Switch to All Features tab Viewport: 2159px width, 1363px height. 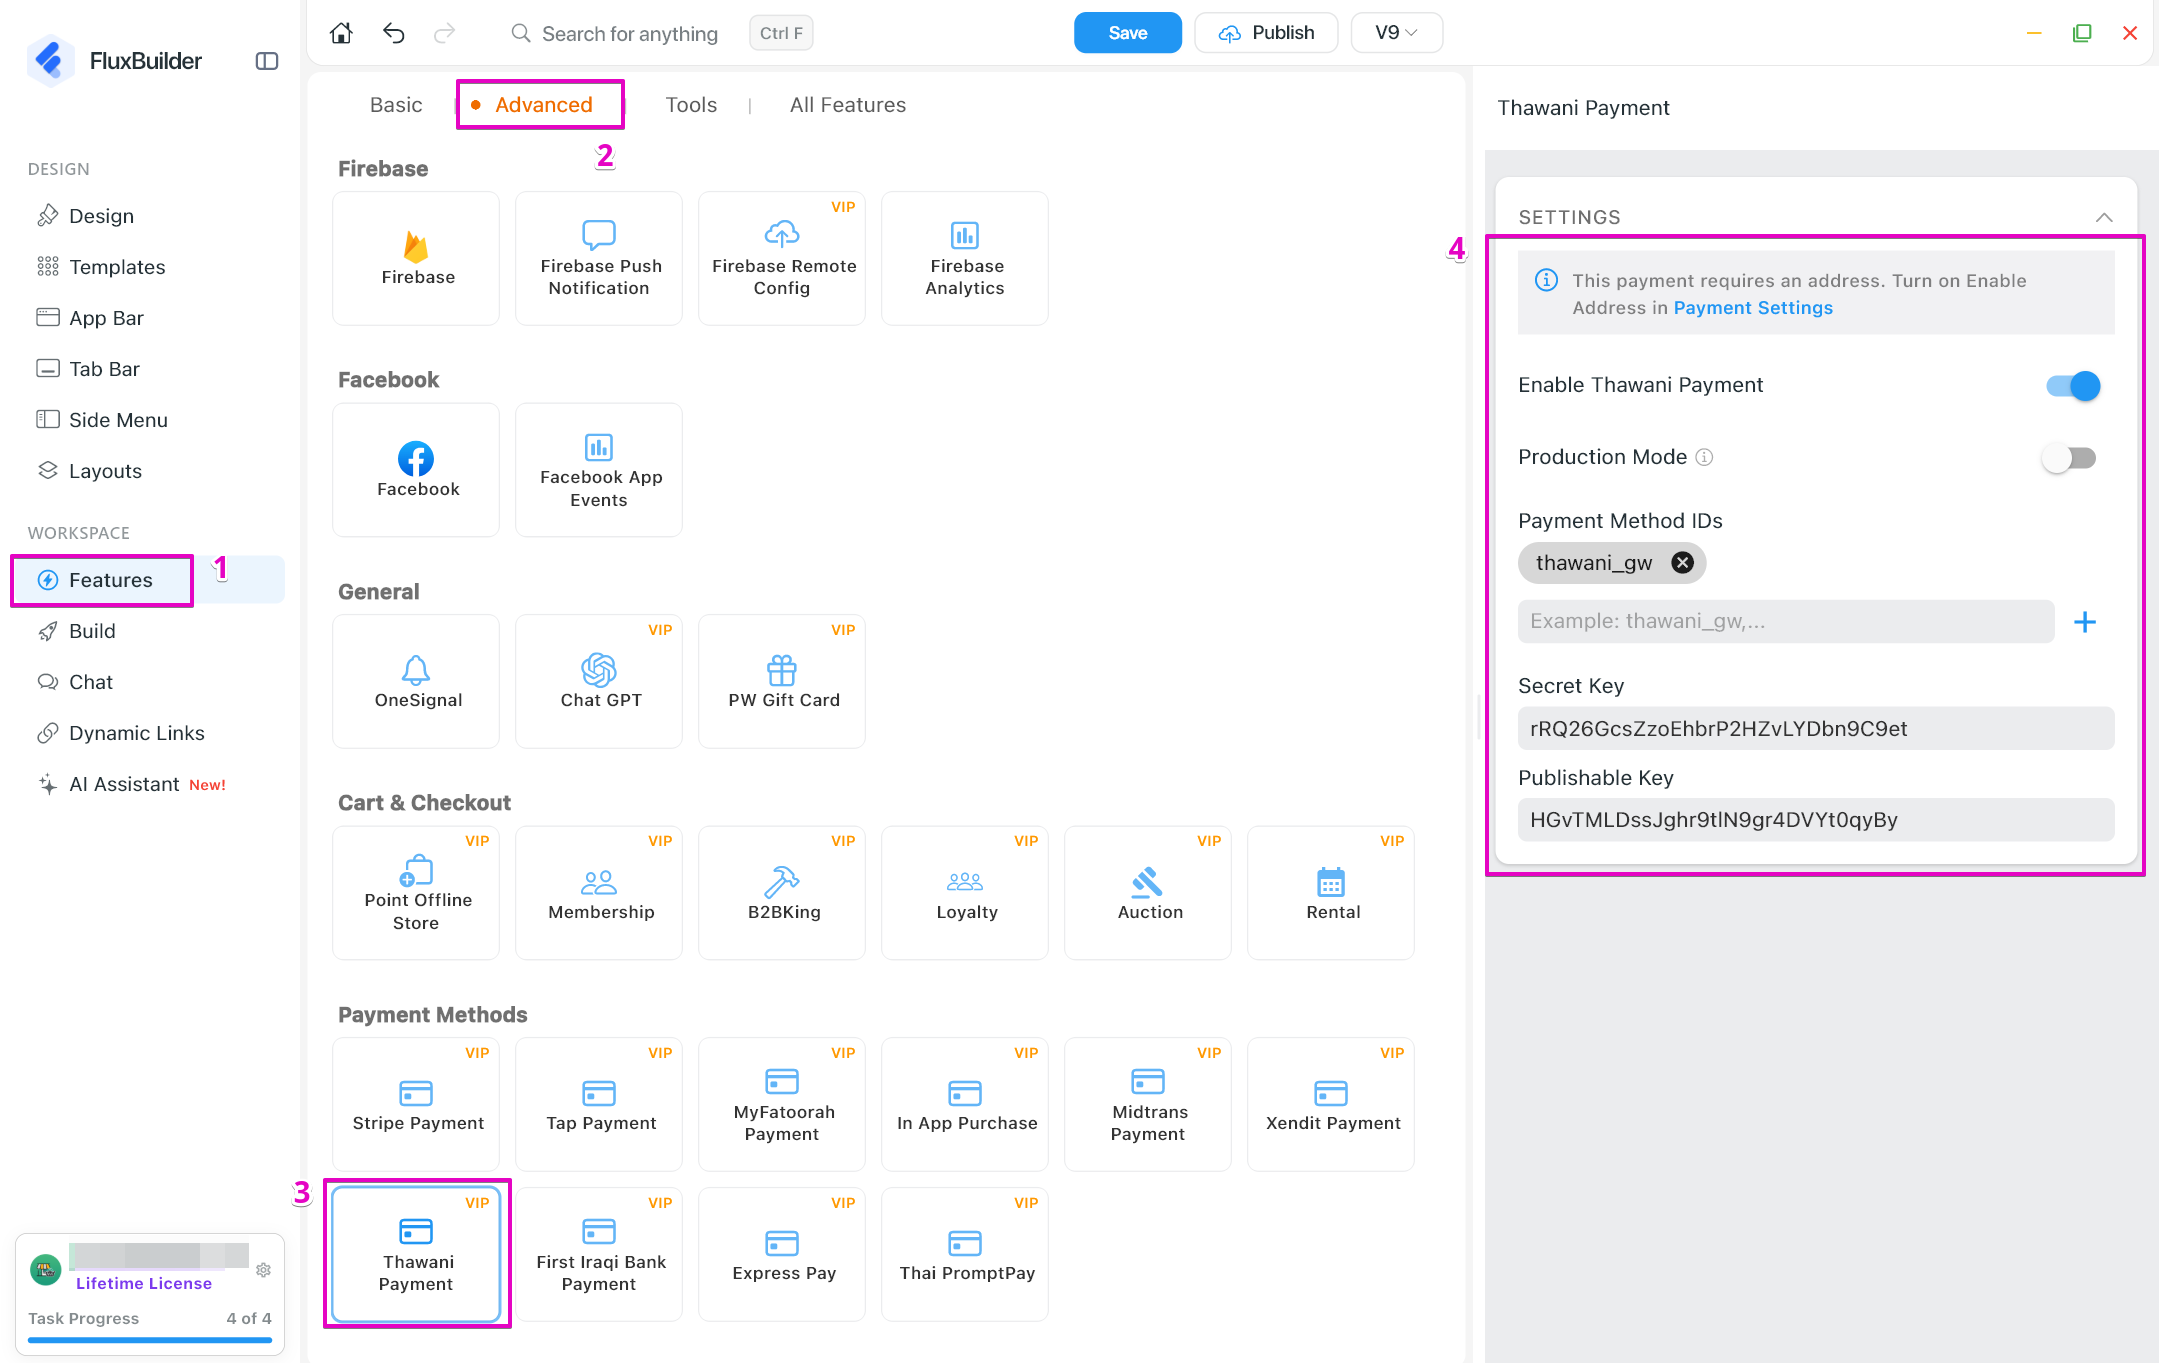[848, 105]
